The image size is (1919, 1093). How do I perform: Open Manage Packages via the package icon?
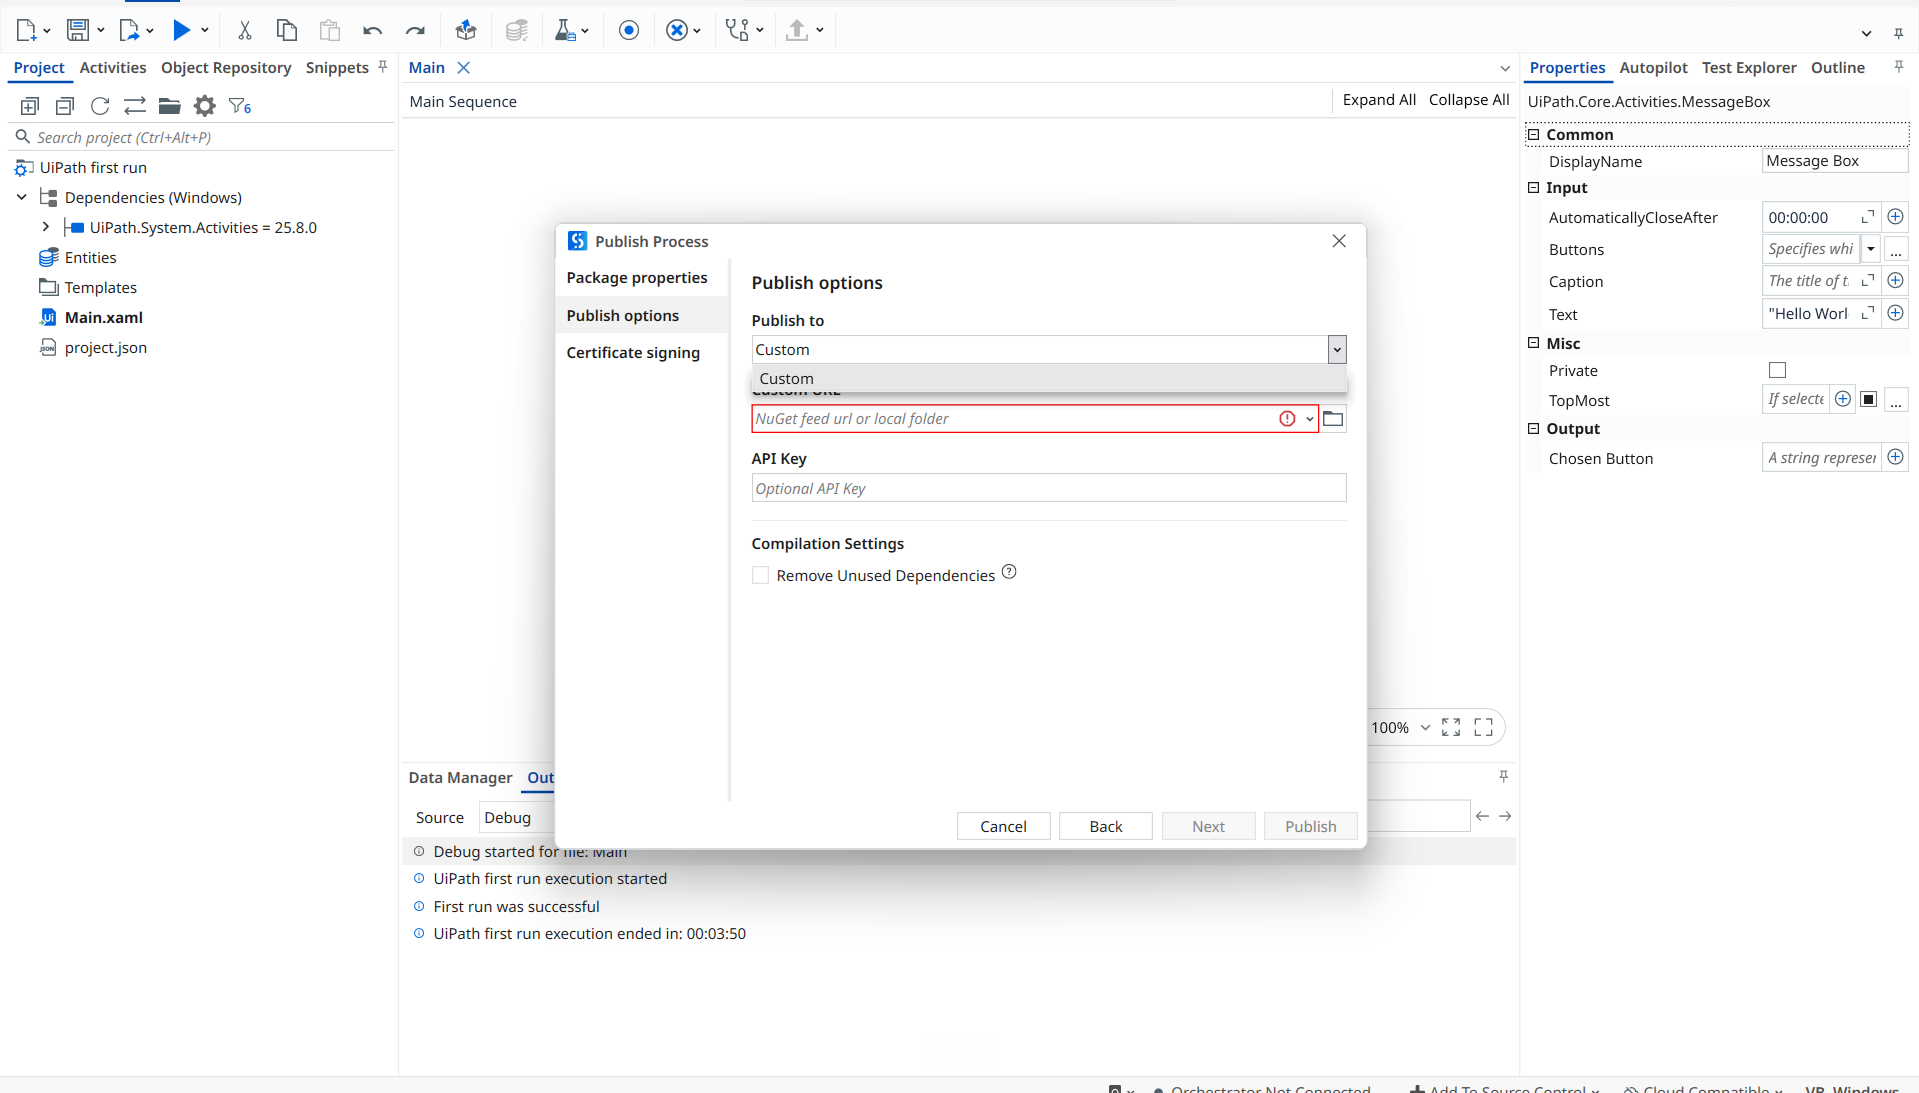[x=466, y=30]
